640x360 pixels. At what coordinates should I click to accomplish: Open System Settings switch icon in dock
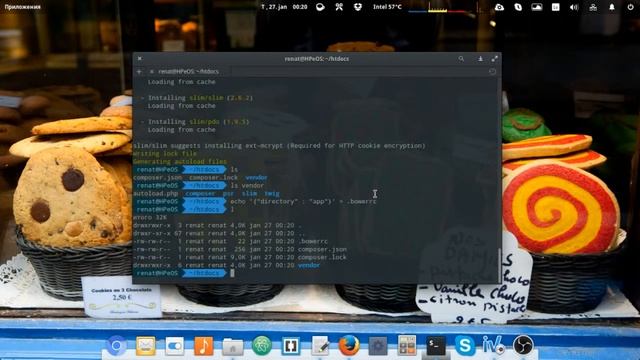[175, 346]
